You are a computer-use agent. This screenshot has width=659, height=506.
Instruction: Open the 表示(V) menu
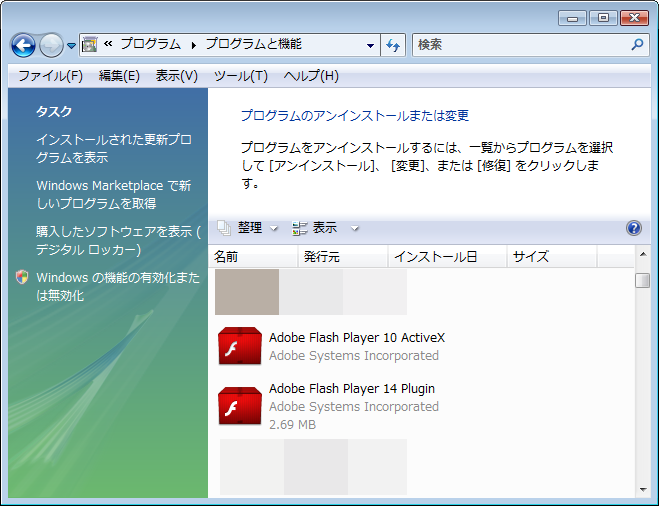point(177,76)
